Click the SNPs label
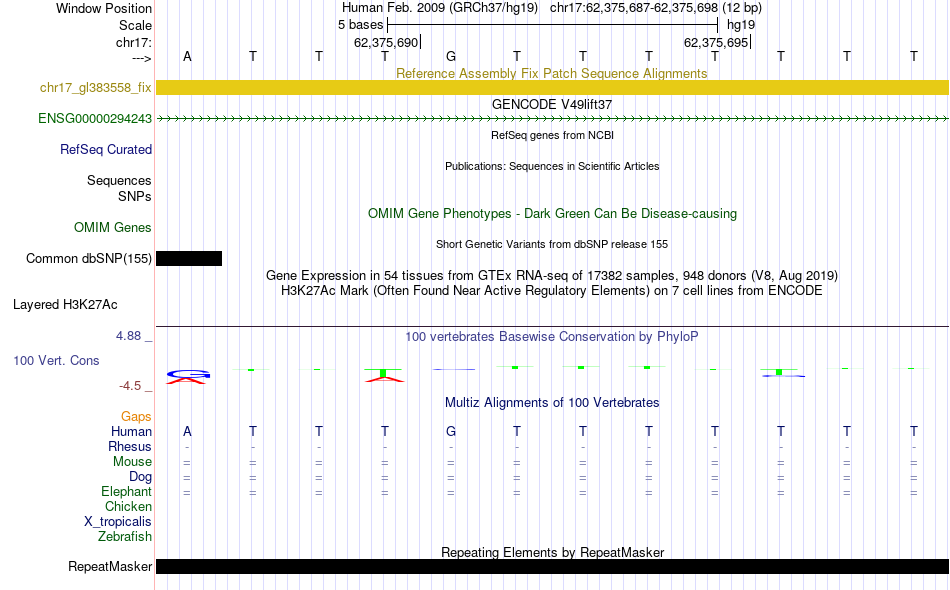950x590 pixels. point(135,196)
